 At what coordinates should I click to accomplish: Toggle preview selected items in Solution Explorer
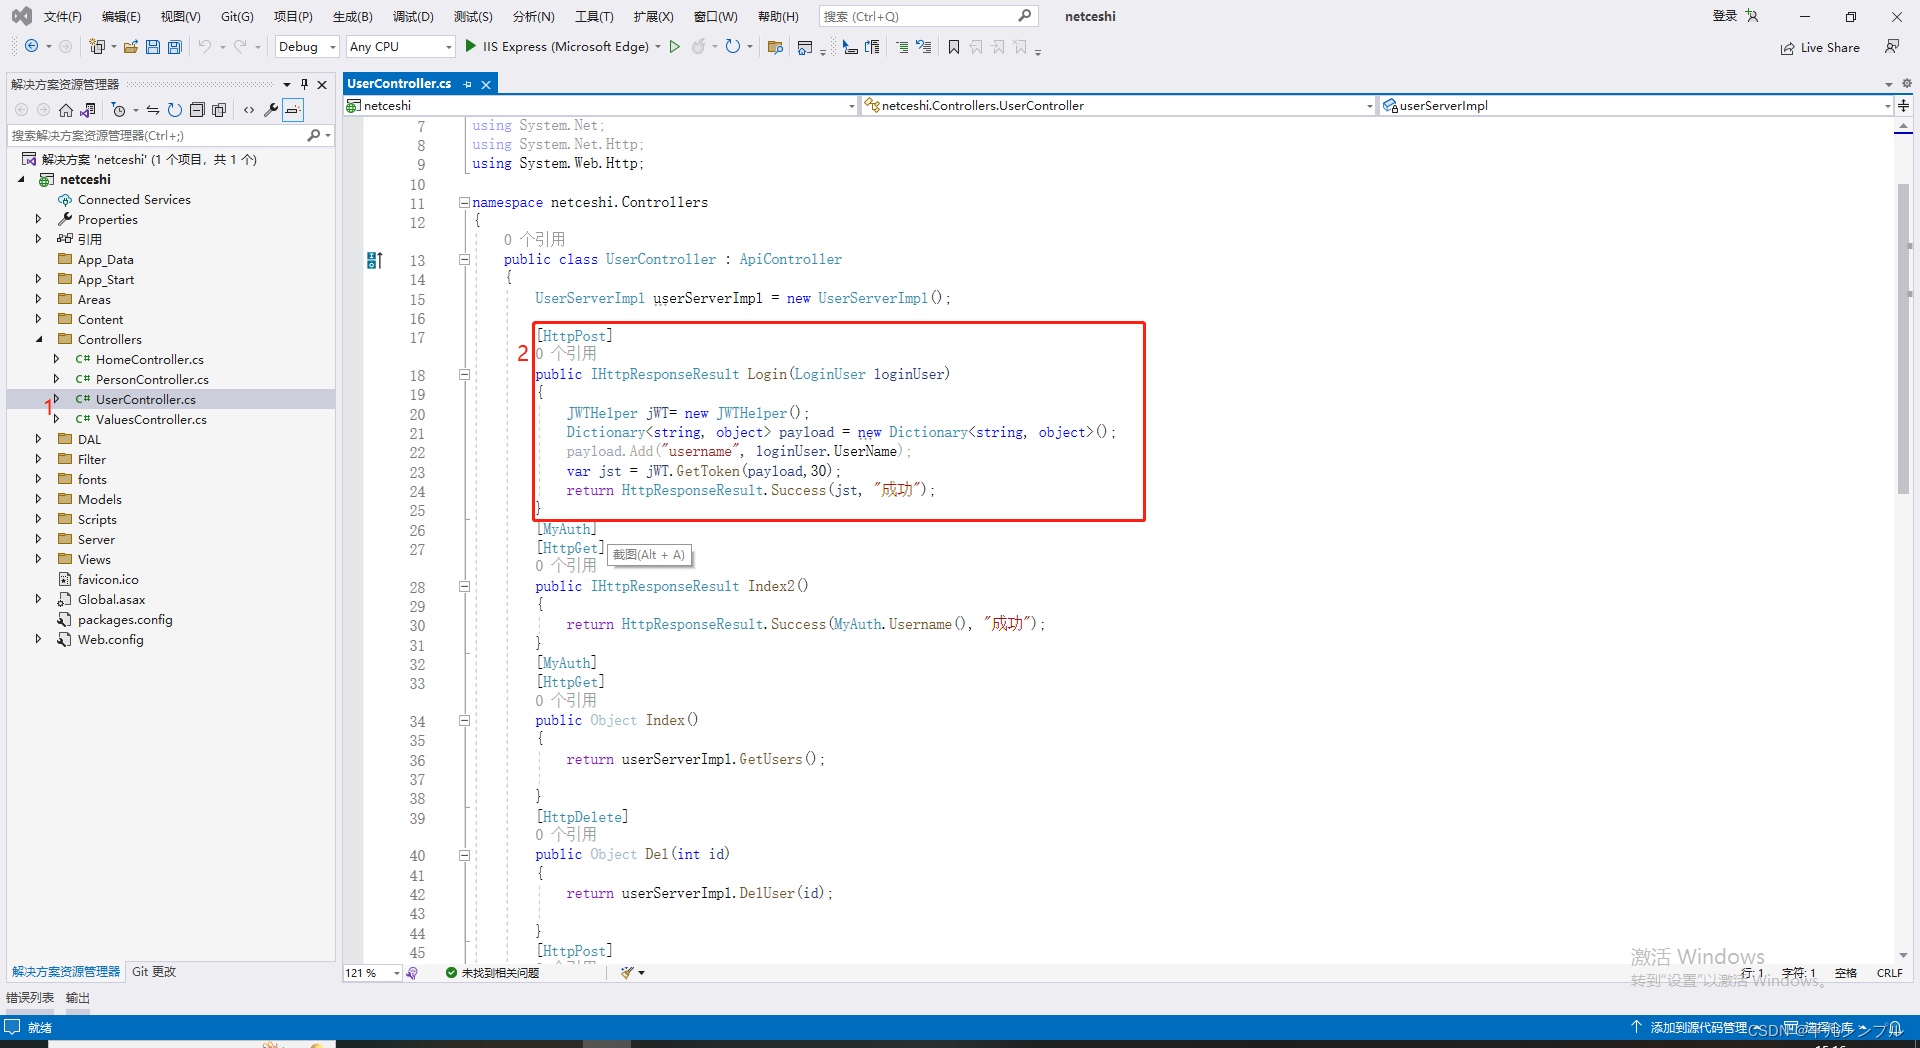coord(293,110)
